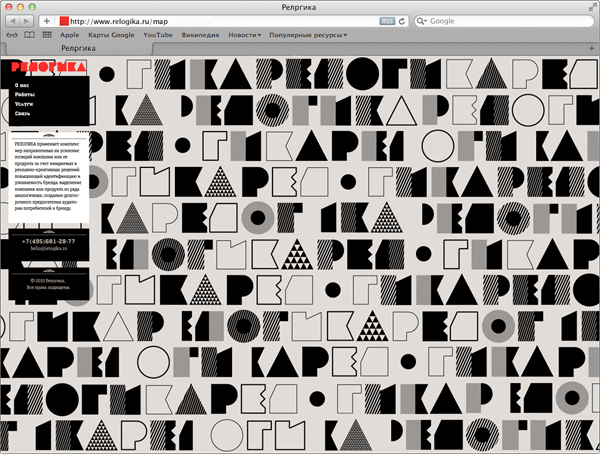
Task: Expand the Новости bookmarks folder
Action: click(x=244, y=35)
